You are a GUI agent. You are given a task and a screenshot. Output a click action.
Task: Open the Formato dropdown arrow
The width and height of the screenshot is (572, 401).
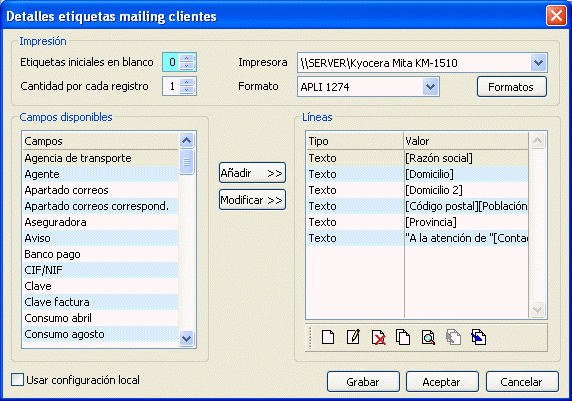pyautogui.click(x=430, y=87)
